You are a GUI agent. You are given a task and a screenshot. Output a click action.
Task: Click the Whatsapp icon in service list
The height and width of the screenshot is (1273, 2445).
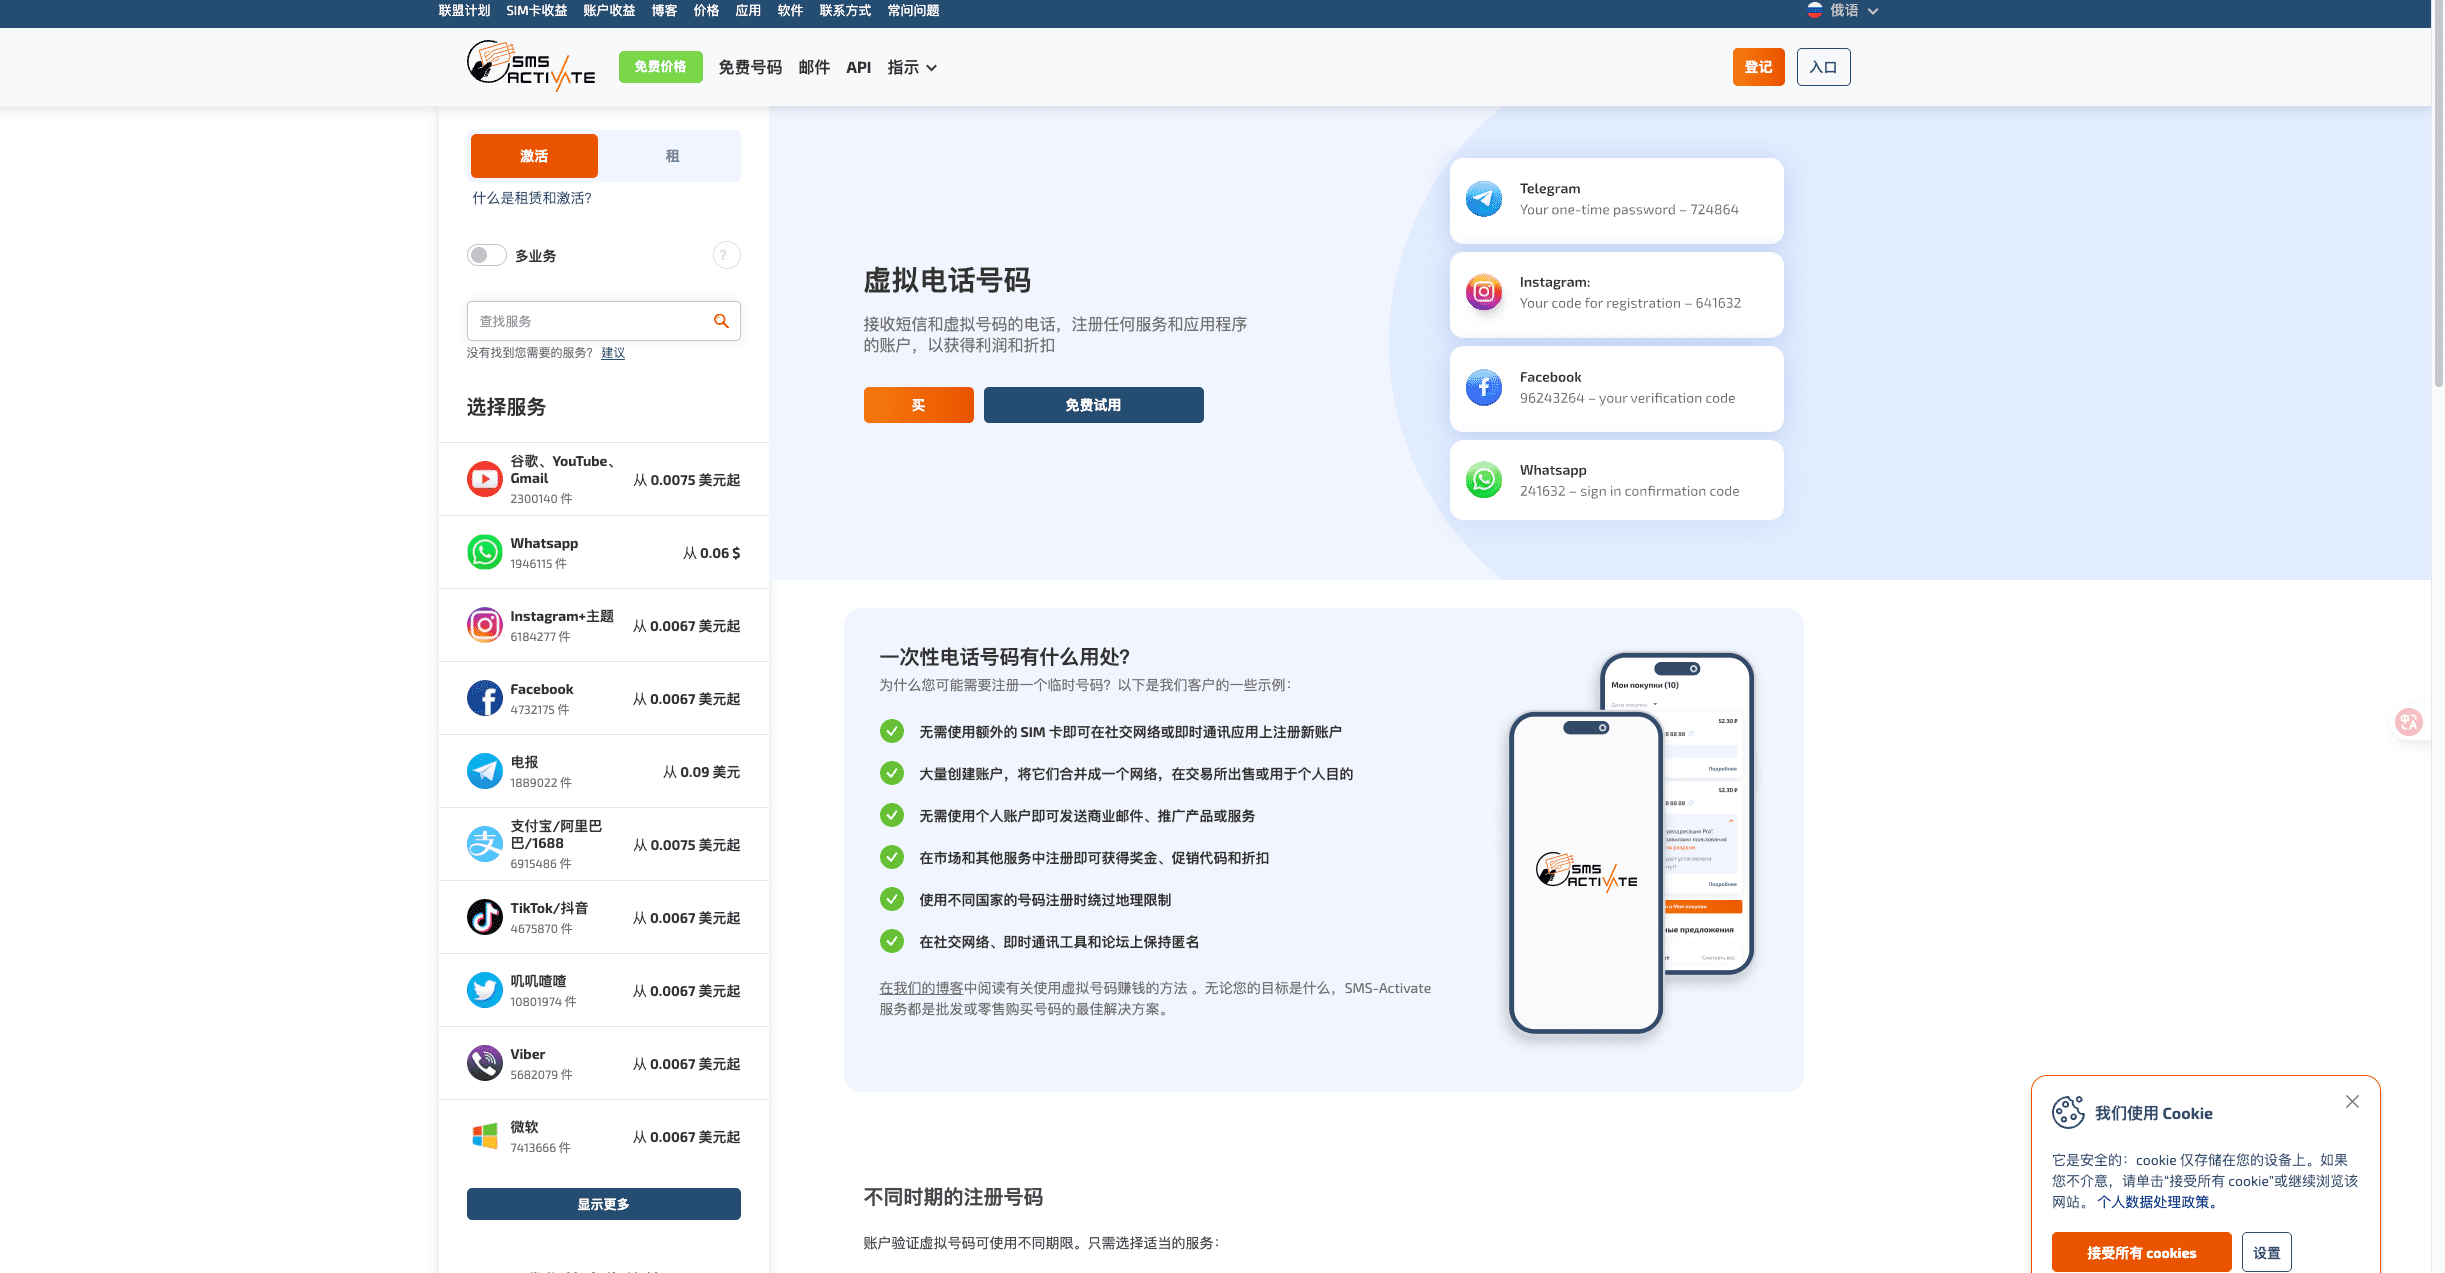point(485,552)
